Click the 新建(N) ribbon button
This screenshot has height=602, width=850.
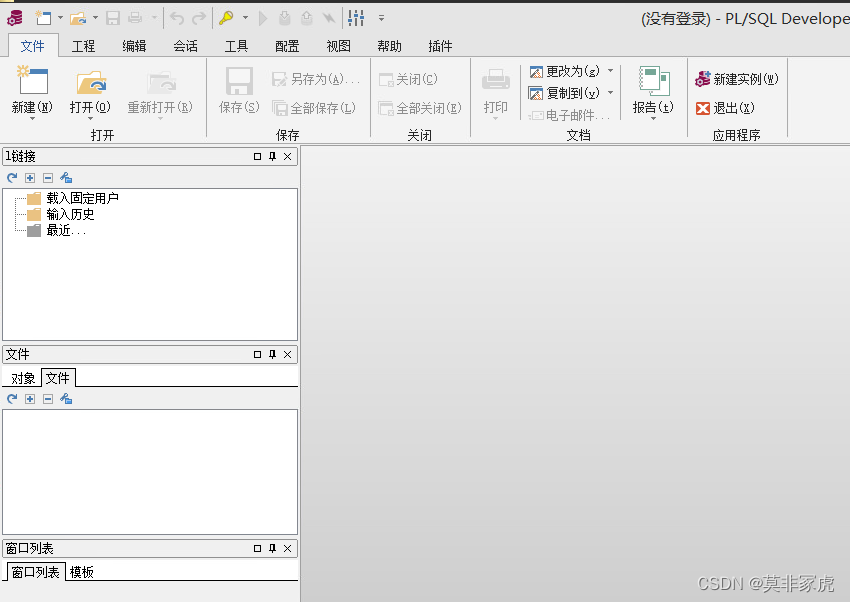click(32, 92)
